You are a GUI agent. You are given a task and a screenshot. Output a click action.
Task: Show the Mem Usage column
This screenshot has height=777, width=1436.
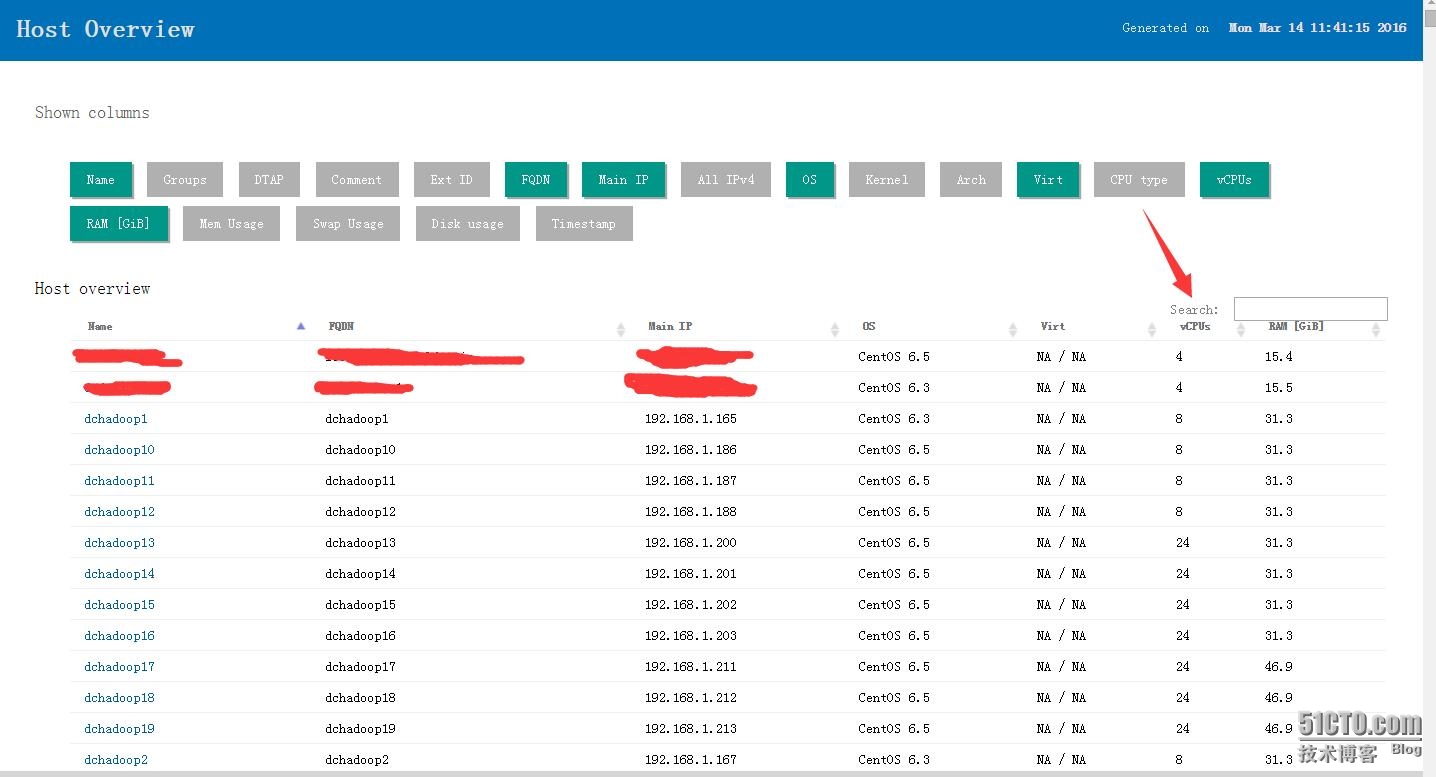click(231, 223)
